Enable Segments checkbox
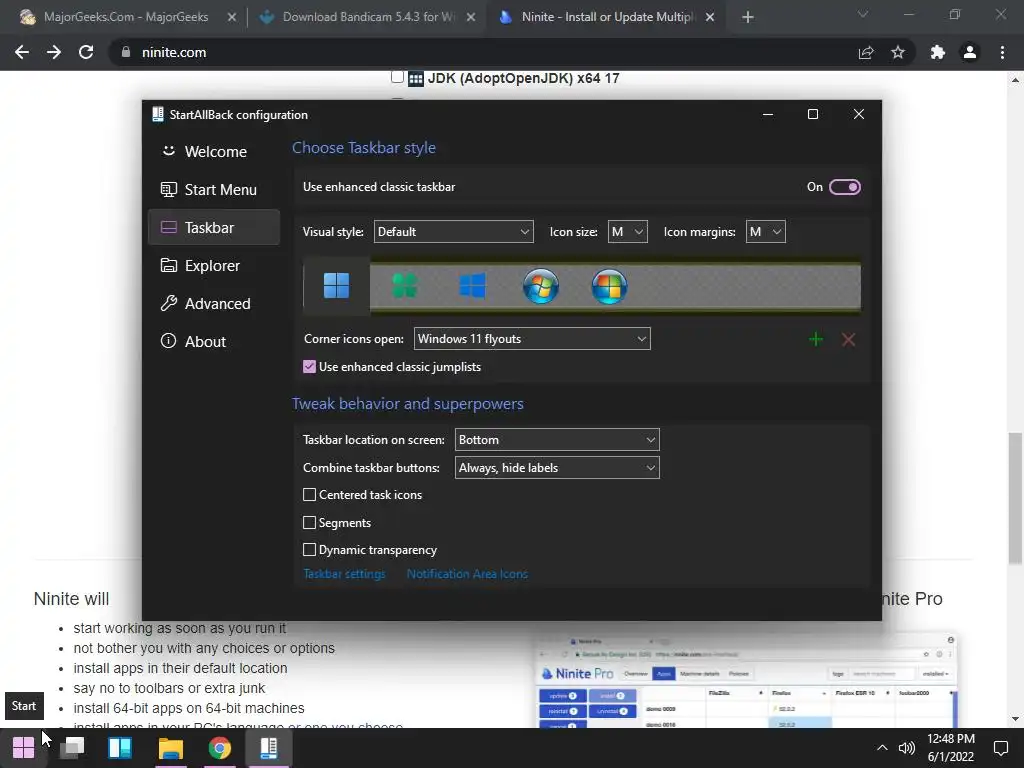The height and width of the screenshot is (768, 1024). (x=310, y=522)
